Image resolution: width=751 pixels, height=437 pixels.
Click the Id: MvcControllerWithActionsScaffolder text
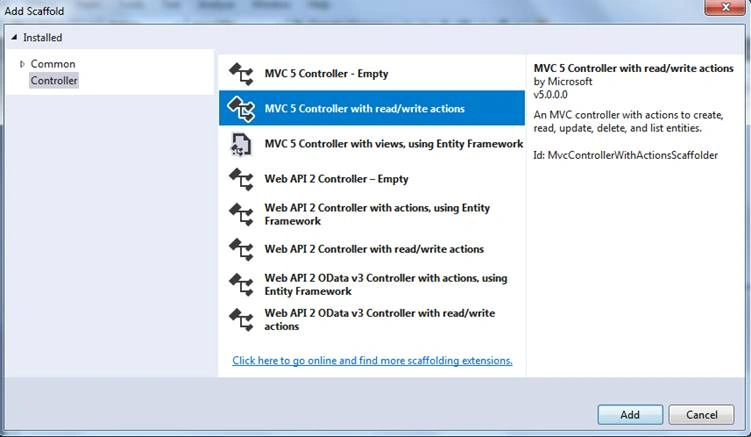point(626,155)
